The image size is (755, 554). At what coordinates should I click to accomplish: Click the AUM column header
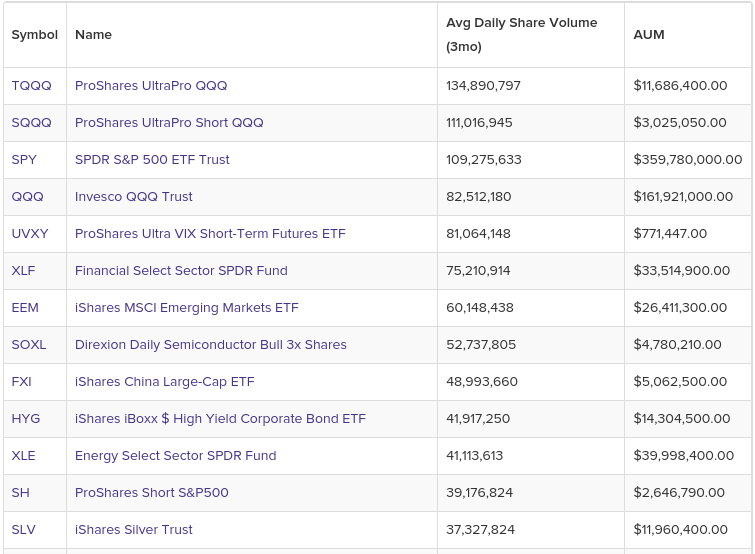tap(649, 35)
